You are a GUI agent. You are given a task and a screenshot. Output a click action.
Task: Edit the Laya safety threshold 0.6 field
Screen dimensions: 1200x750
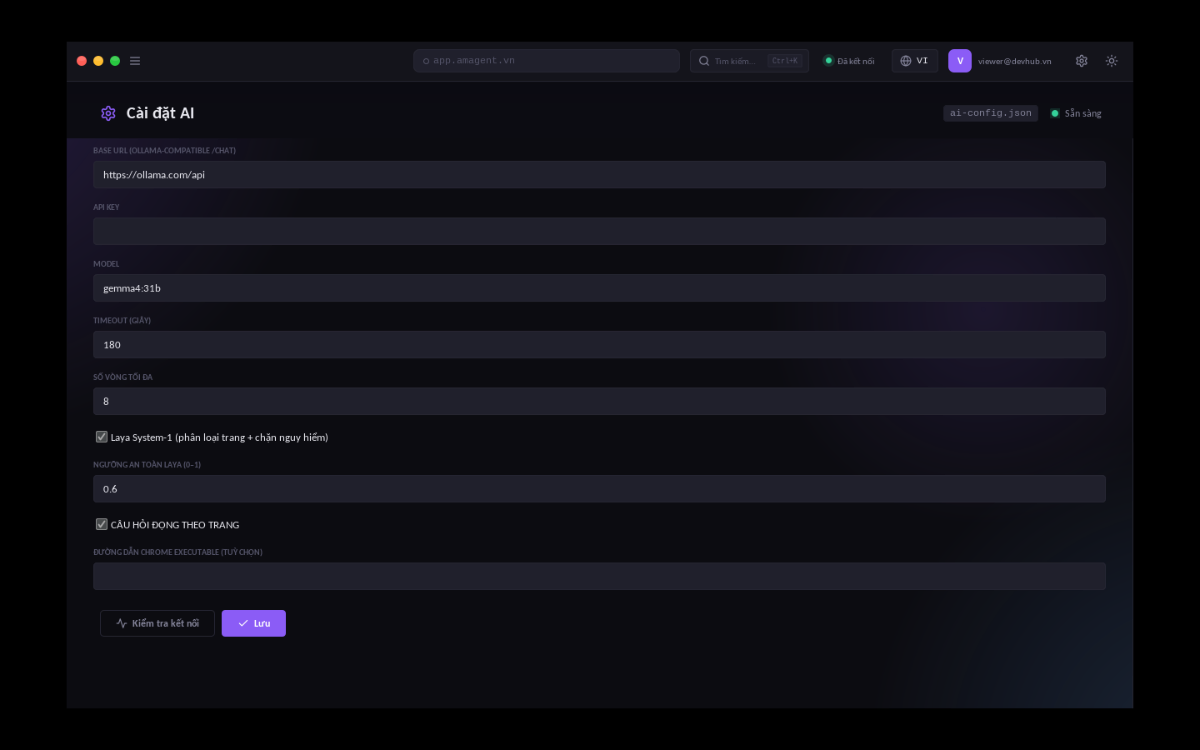coord(599,489)
